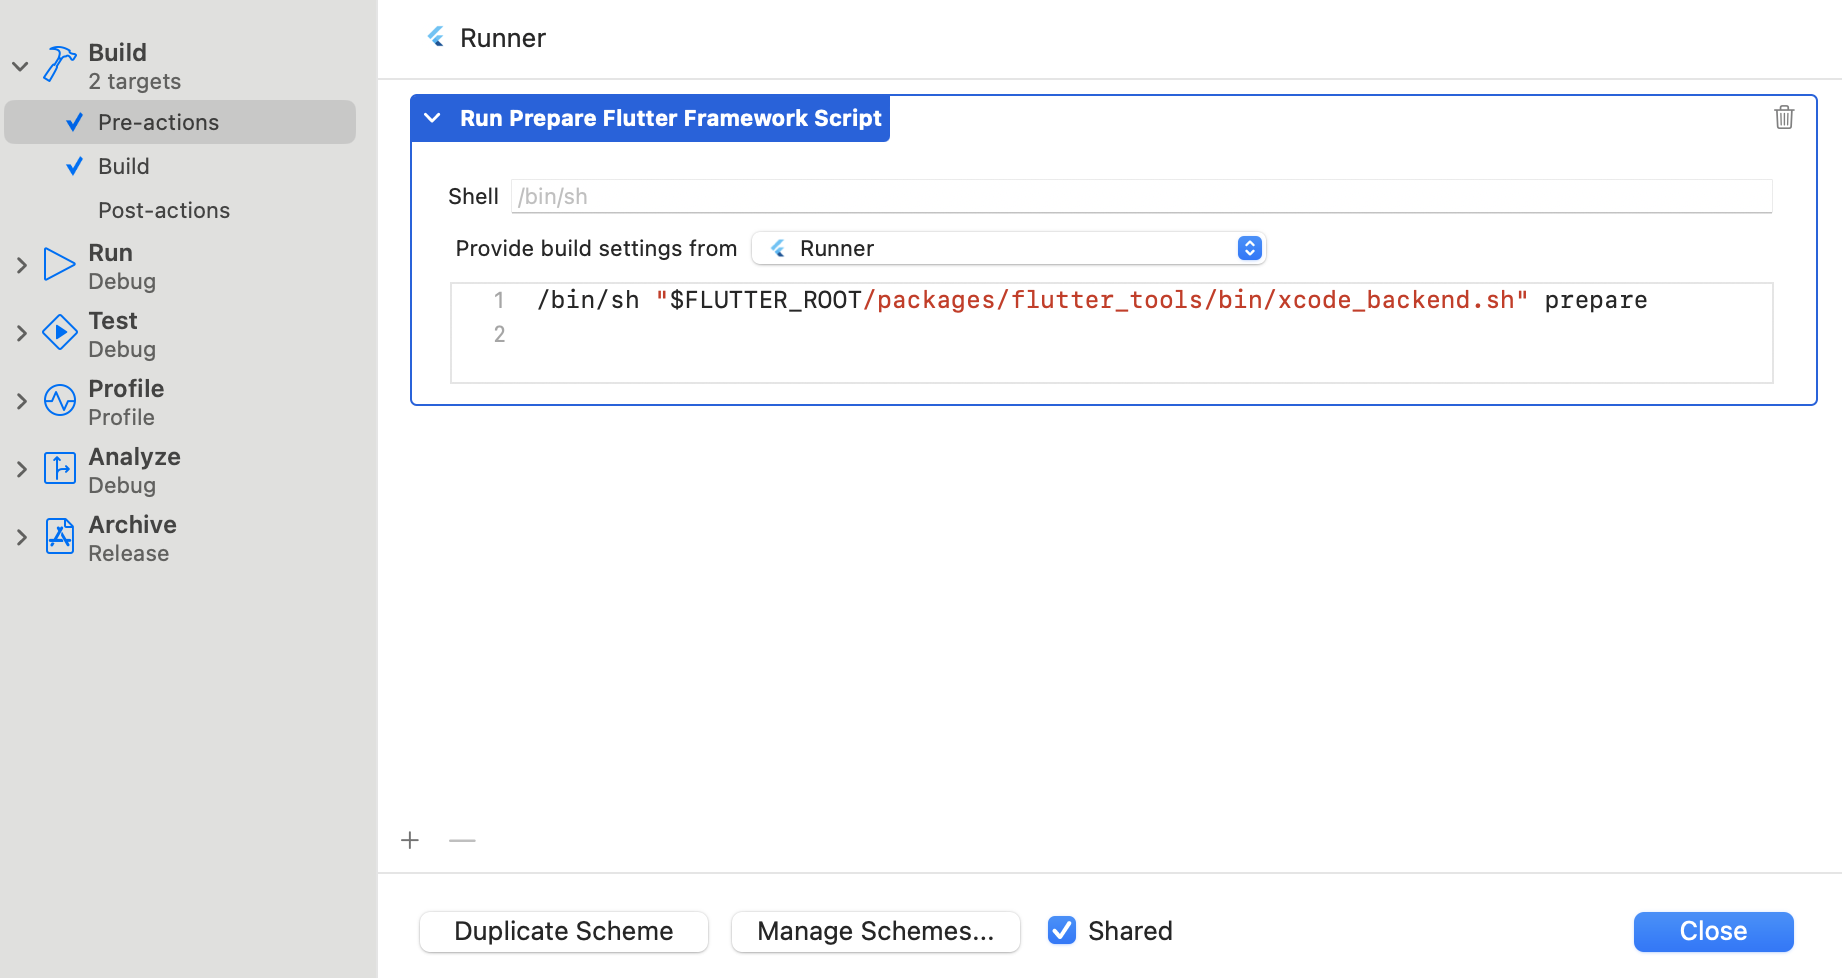Image resolution: width=1842 pixels, height=978 pixels.
Task: Click the Analyze icon in sidebar
Action: (x=59, y=468)
